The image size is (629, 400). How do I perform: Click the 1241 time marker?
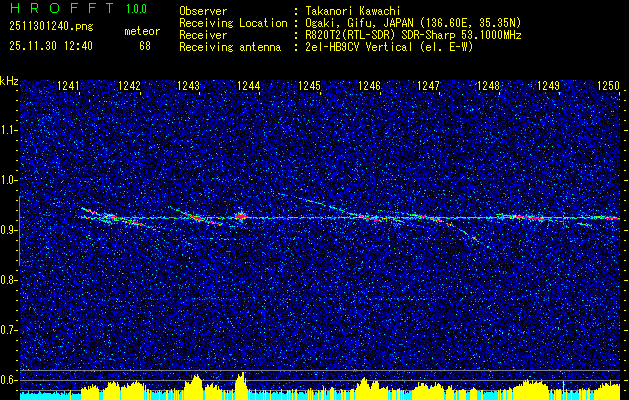click(x=69, y=85)
